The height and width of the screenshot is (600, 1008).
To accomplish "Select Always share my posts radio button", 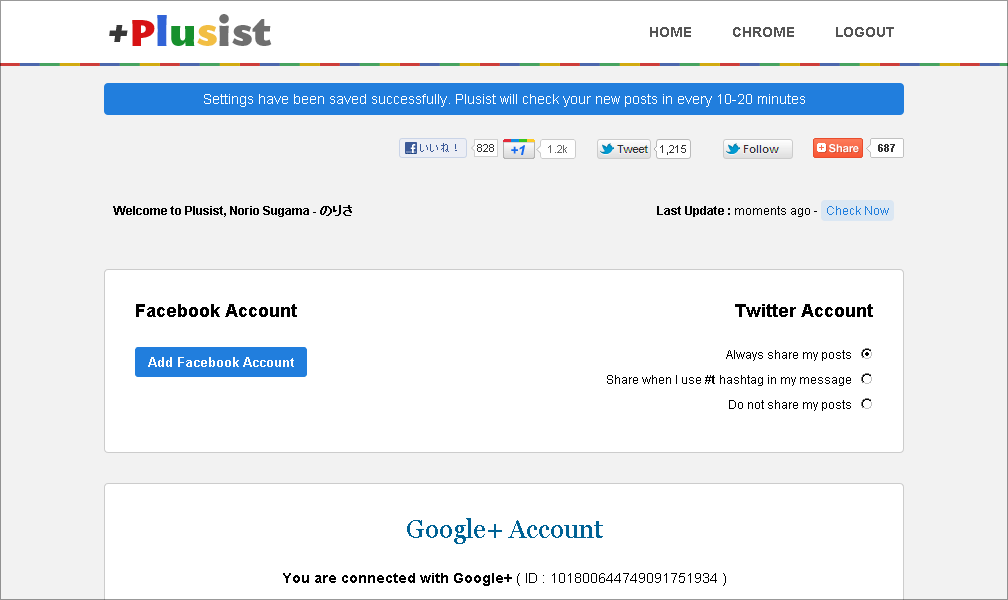I will pyautogui.click(x=867, y=354).
